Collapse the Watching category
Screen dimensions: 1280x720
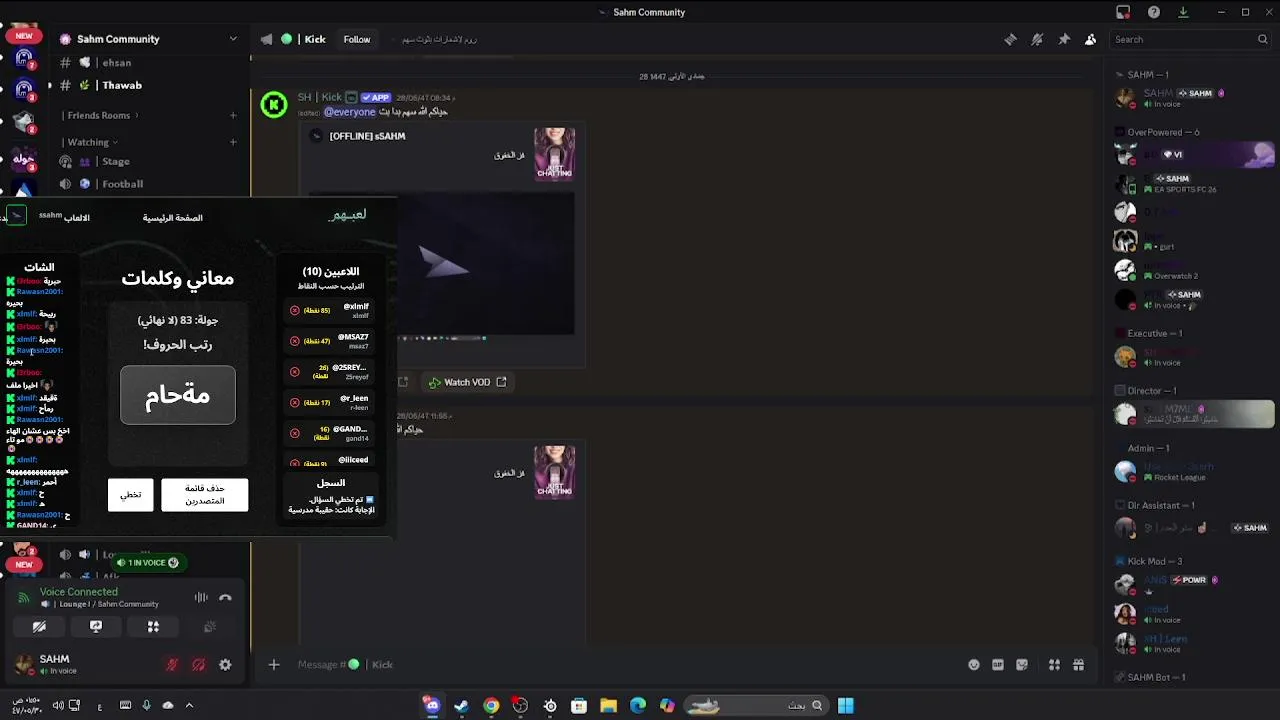coord(89,142)
